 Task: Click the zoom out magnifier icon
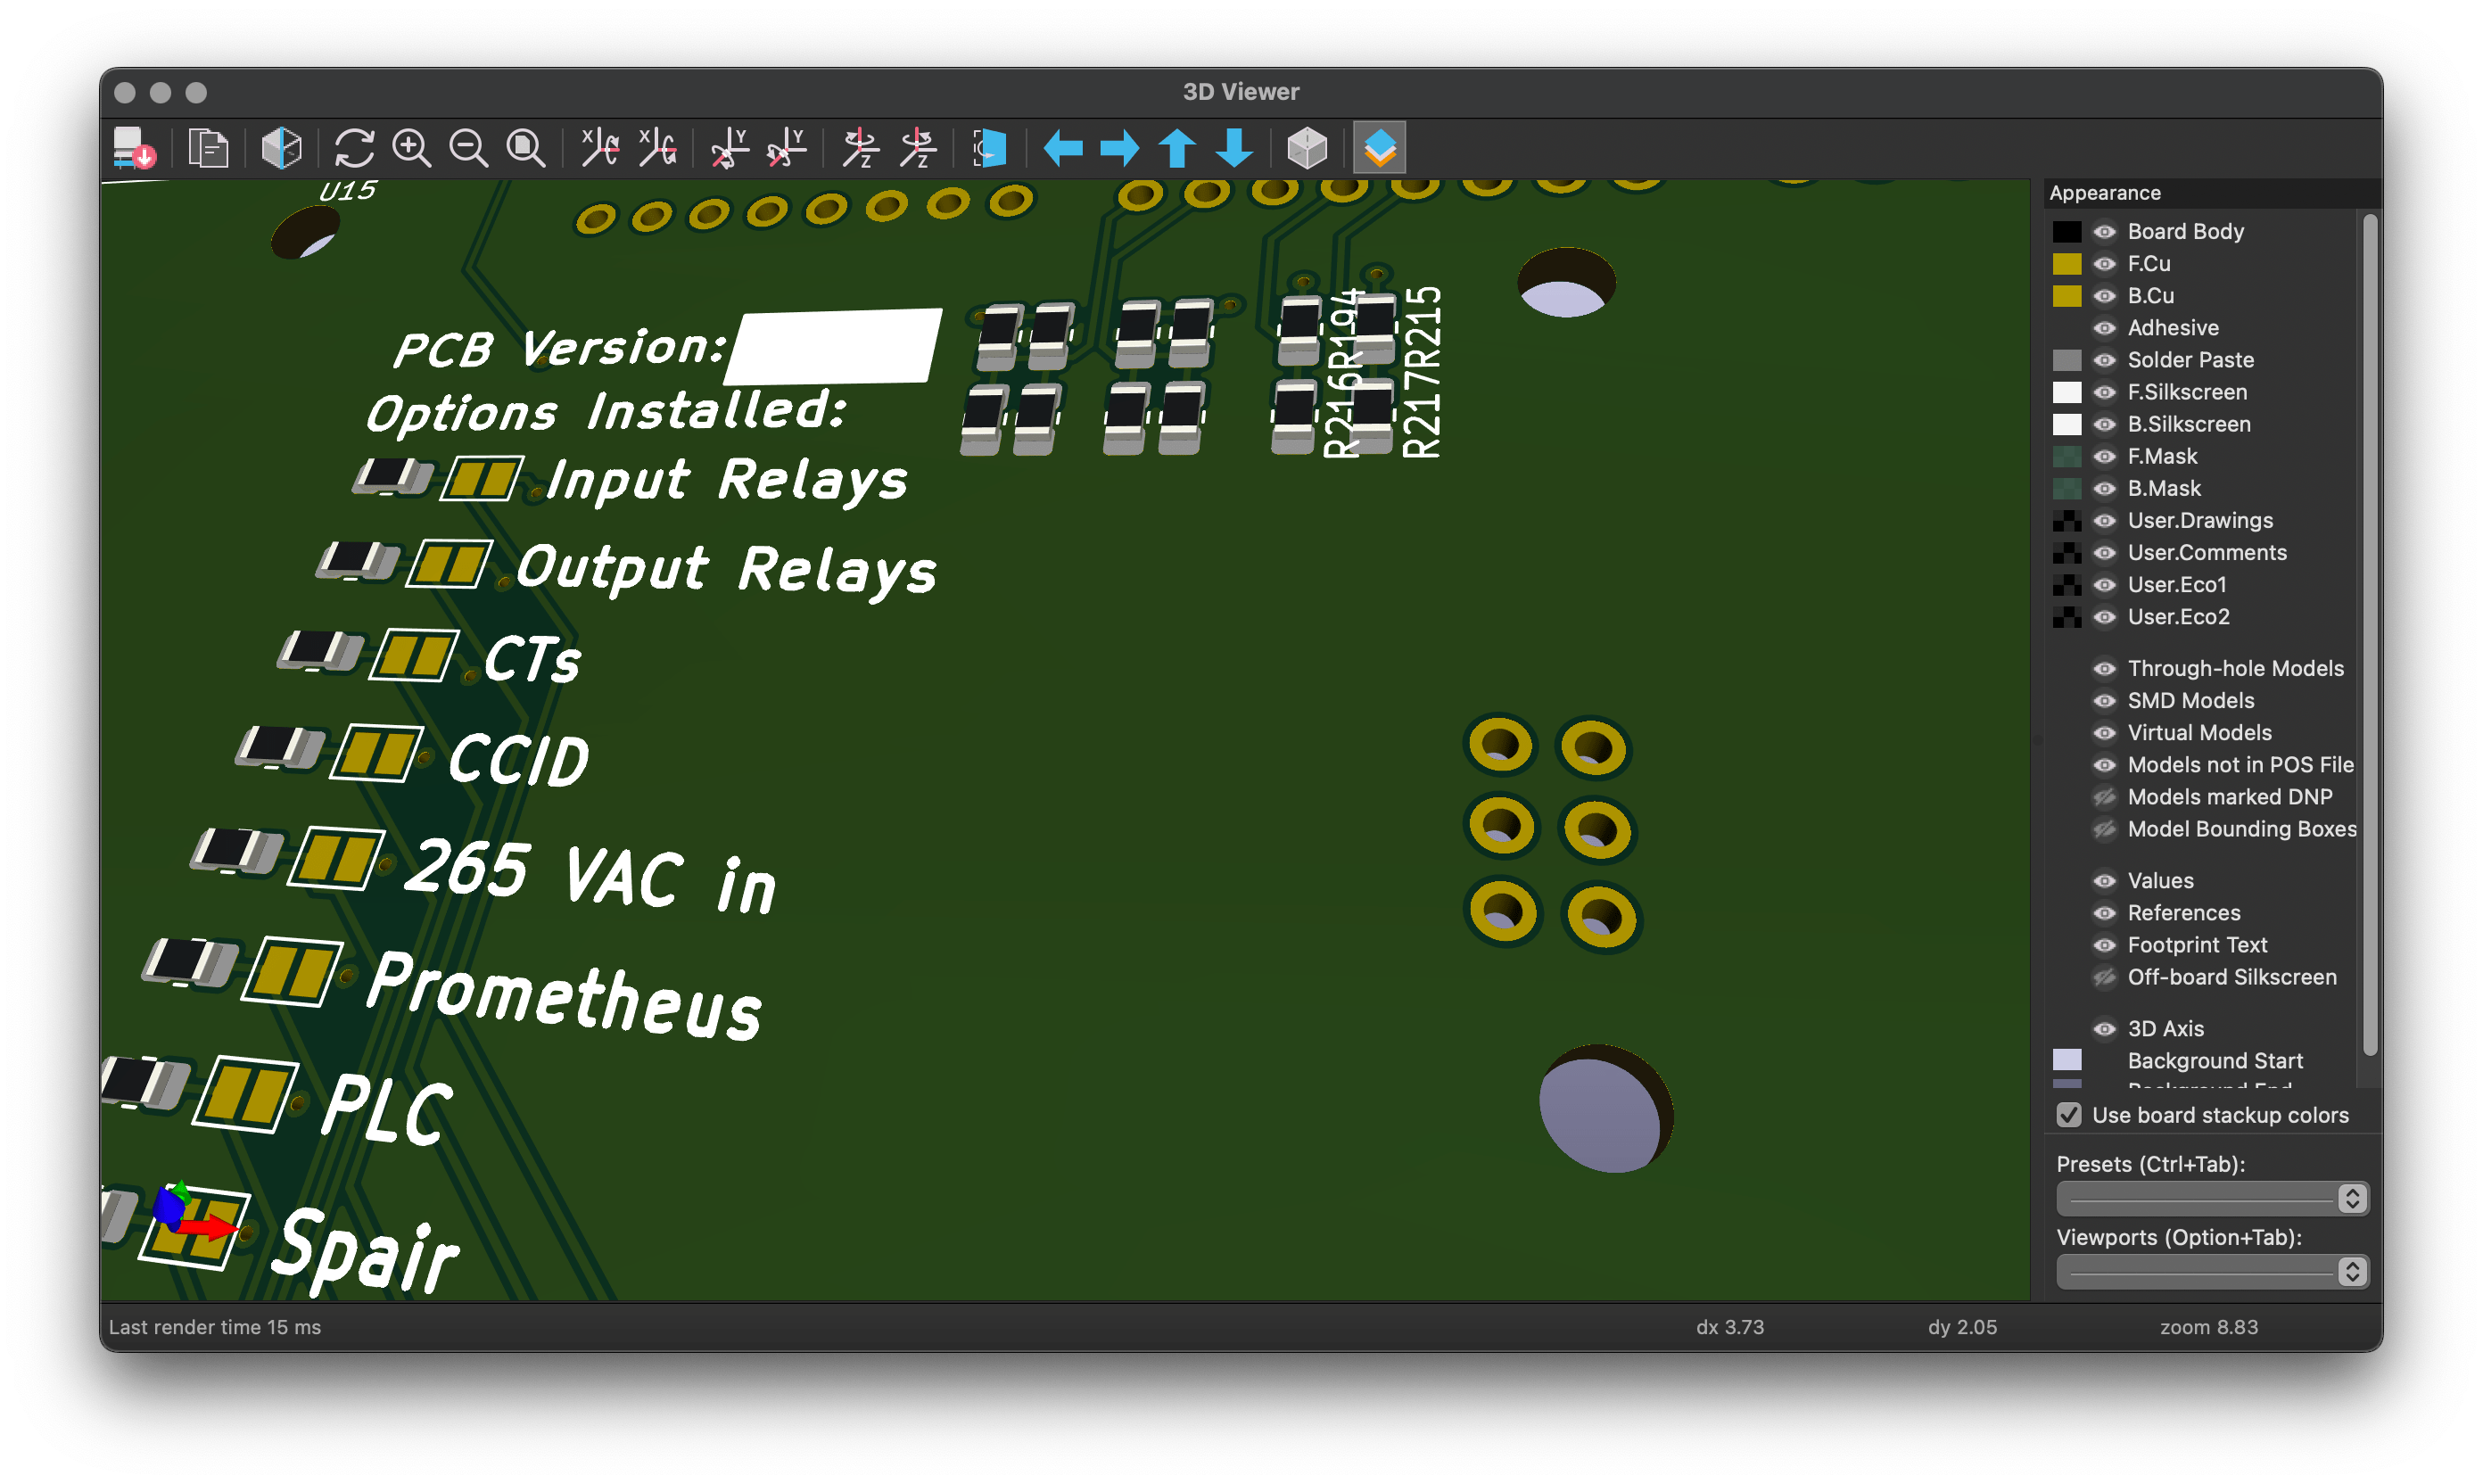point(468,148)
